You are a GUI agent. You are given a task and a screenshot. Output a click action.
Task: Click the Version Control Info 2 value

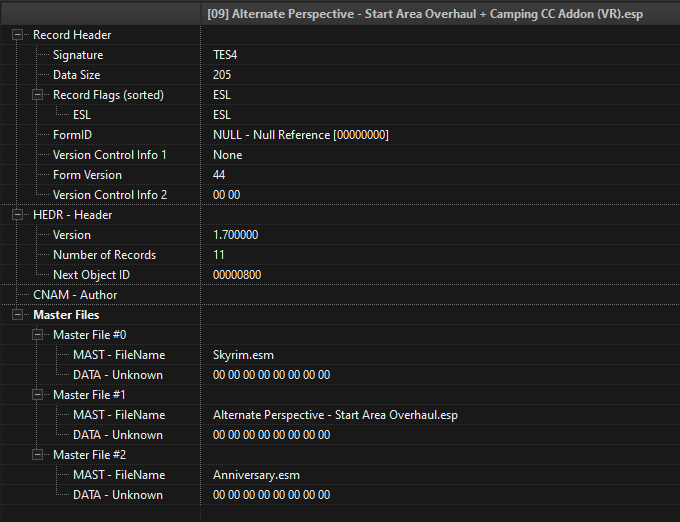coord(226,195)
